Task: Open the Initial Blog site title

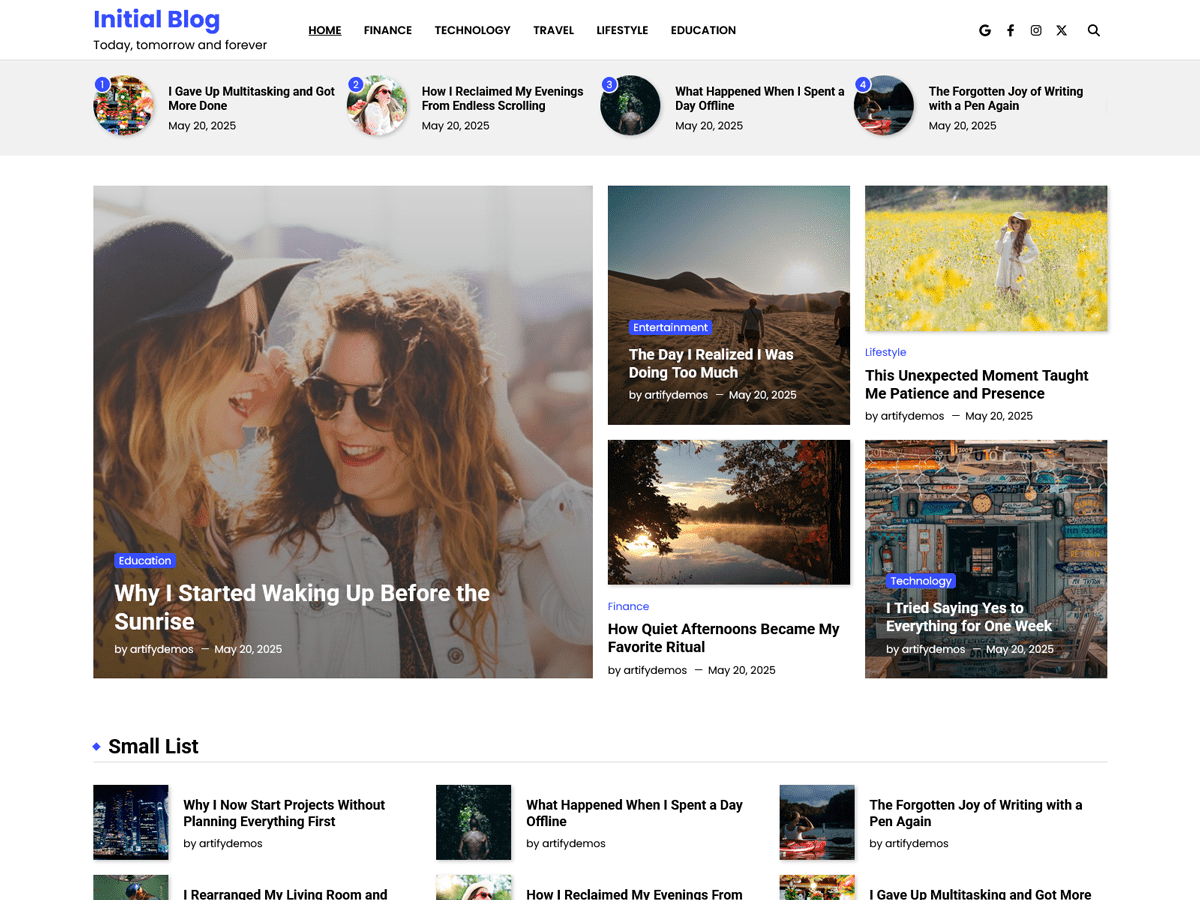Action: pyautogui.click(x=156, y=19)
